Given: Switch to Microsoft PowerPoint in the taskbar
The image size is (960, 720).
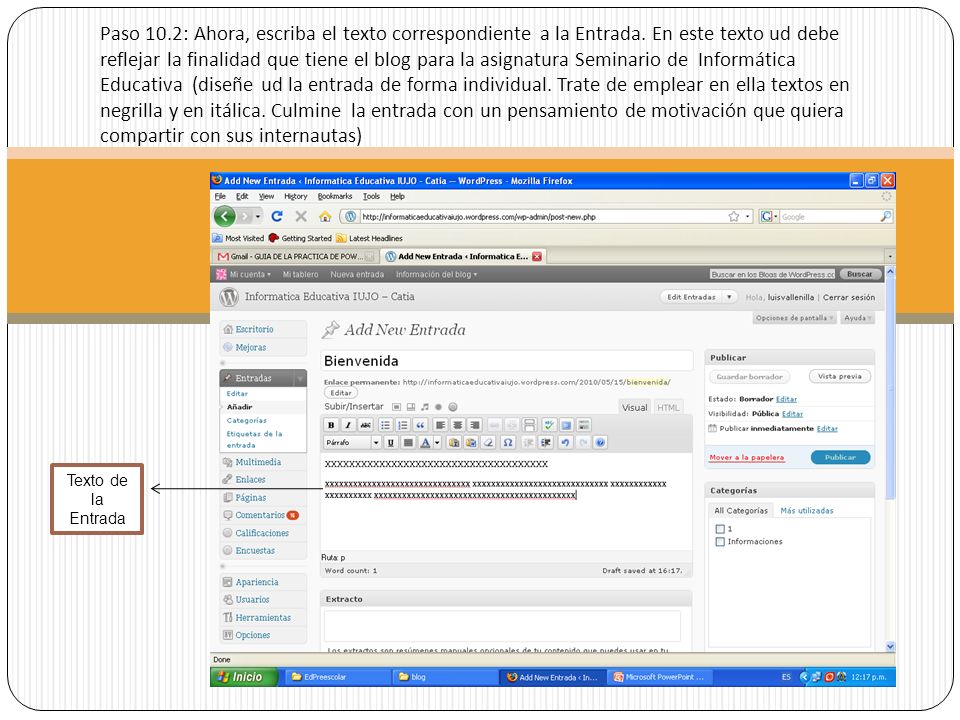Looking at the screenshot, I should (x=659, y=677).
